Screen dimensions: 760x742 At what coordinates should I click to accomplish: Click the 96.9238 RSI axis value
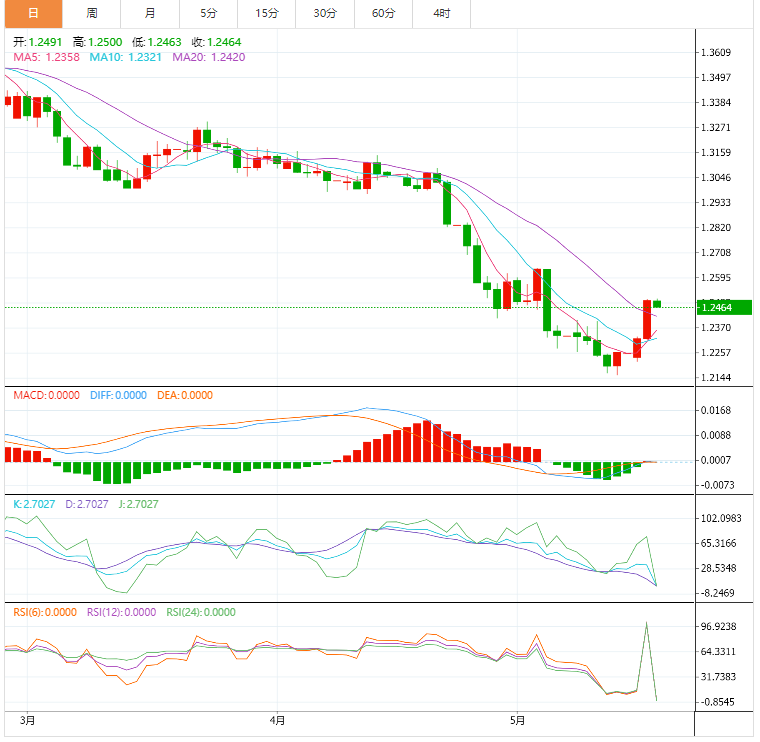click(718, 626)
